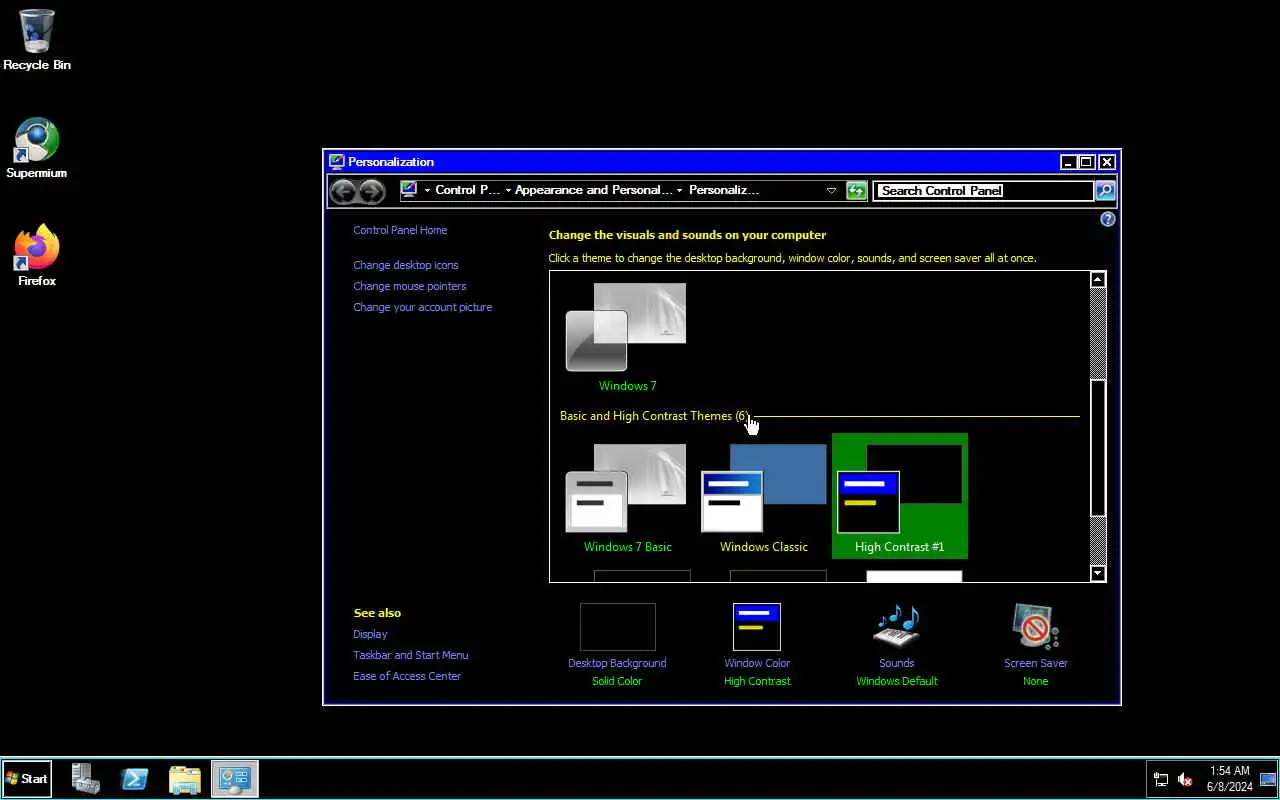Open Taskbar and Start Menu link
The width and height of the screenshot is (1280, 800).
tap(411, 655)
